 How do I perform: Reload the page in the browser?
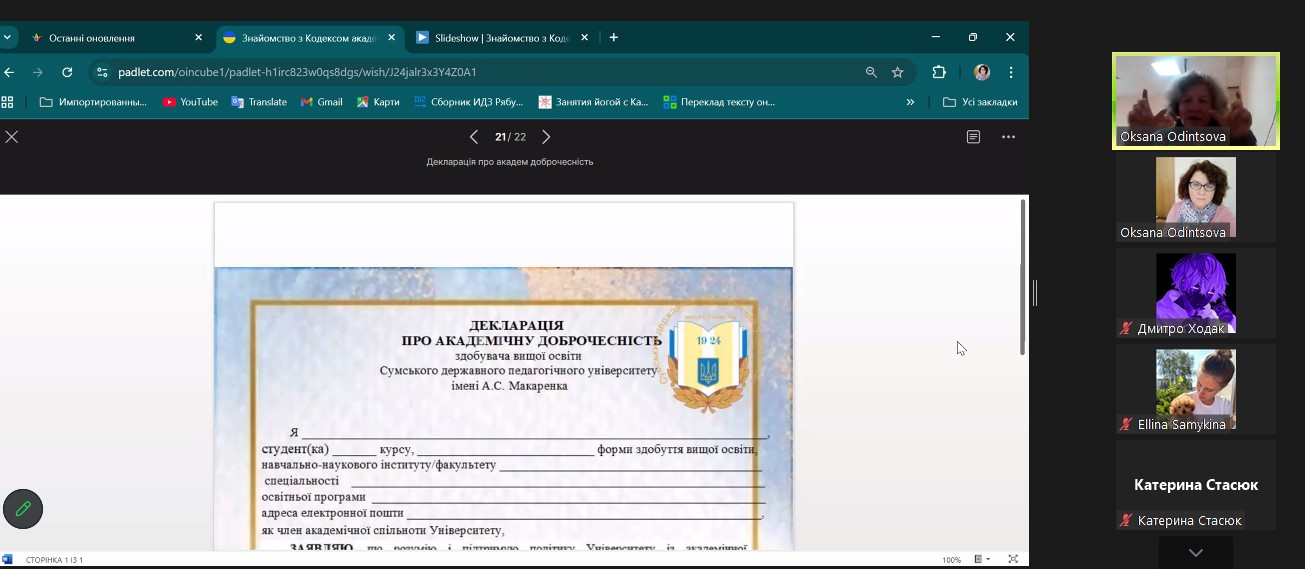67,72
